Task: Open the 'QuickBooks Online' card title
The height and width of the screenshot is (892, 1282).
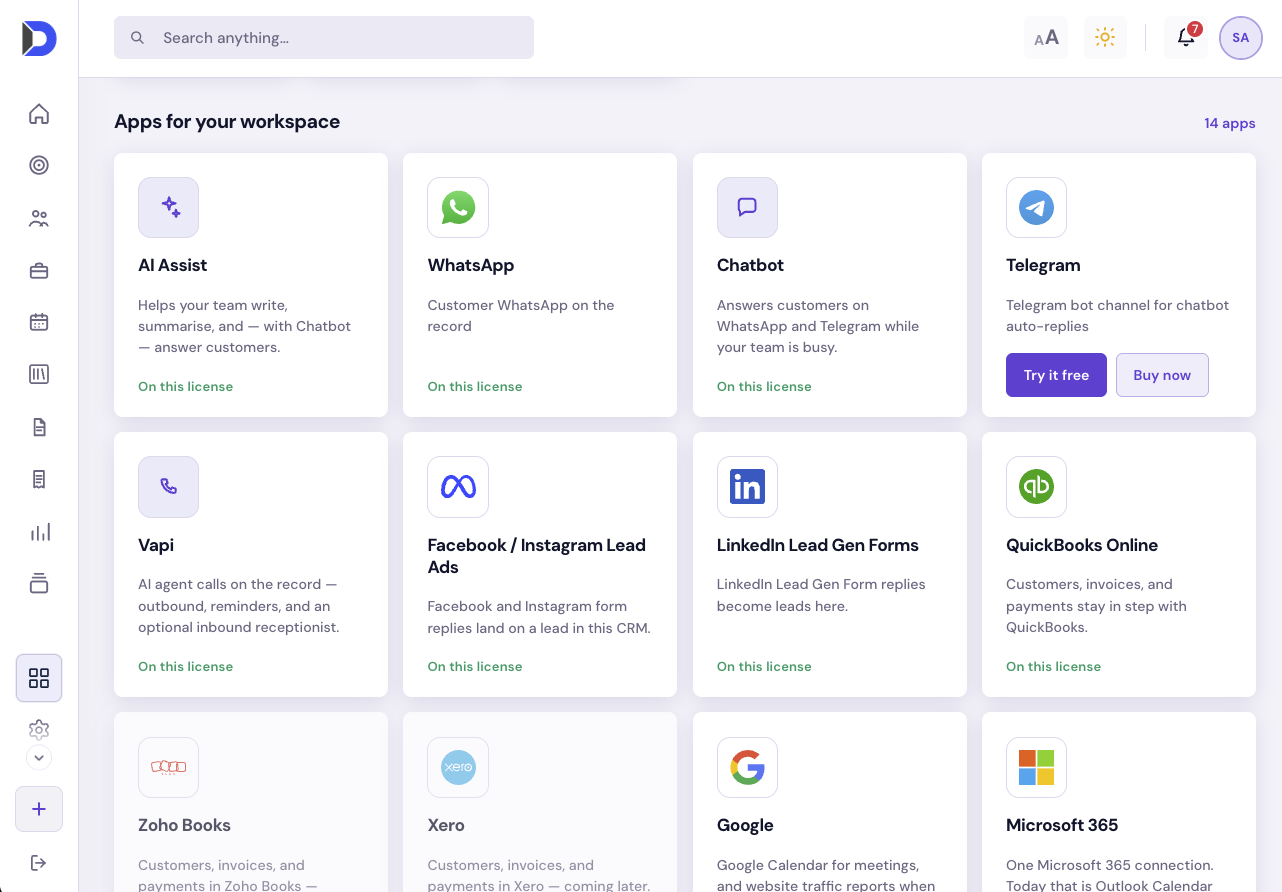Action: pyautogui.click(x=1082, y=545)
